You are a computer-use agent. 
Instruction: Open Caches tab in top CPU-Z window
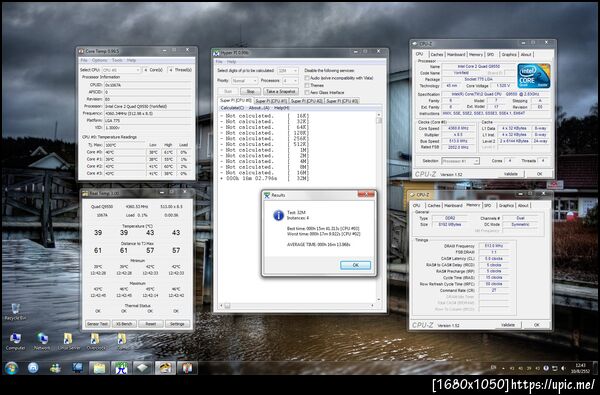pos(437,55)
